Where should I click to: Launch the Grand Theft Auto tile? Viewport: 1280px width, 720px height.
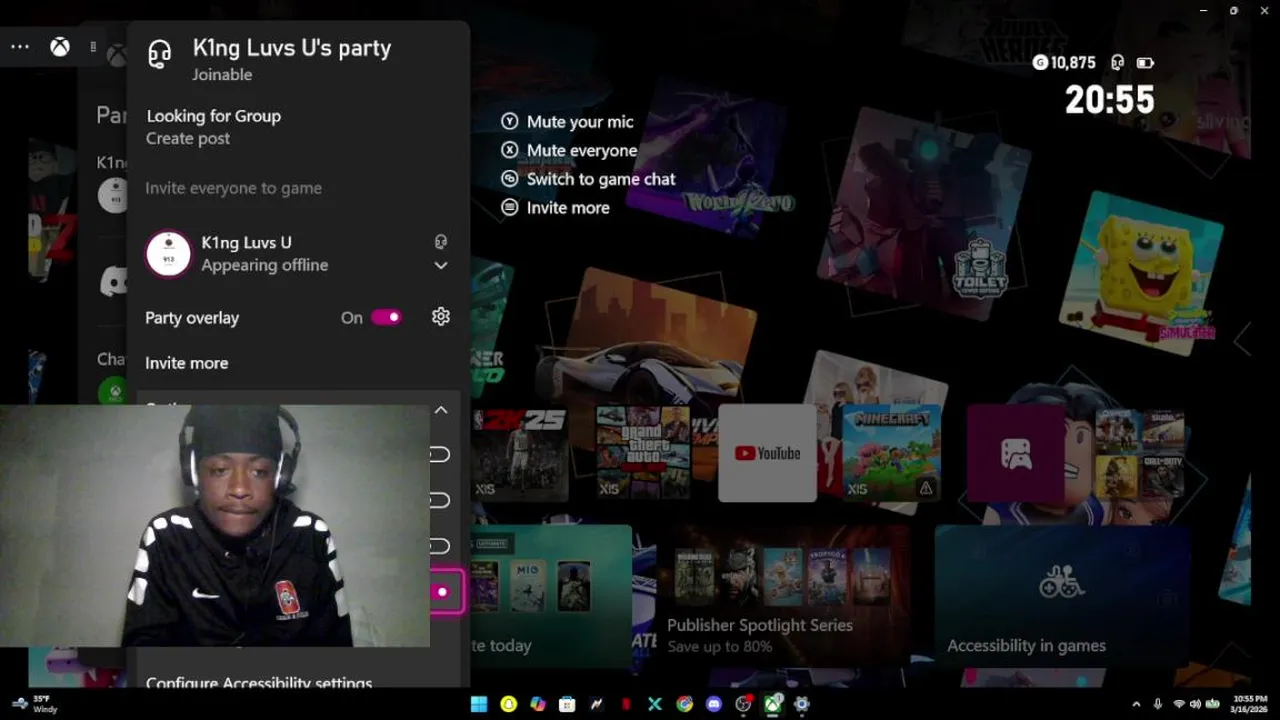click(x=644, y=453)
